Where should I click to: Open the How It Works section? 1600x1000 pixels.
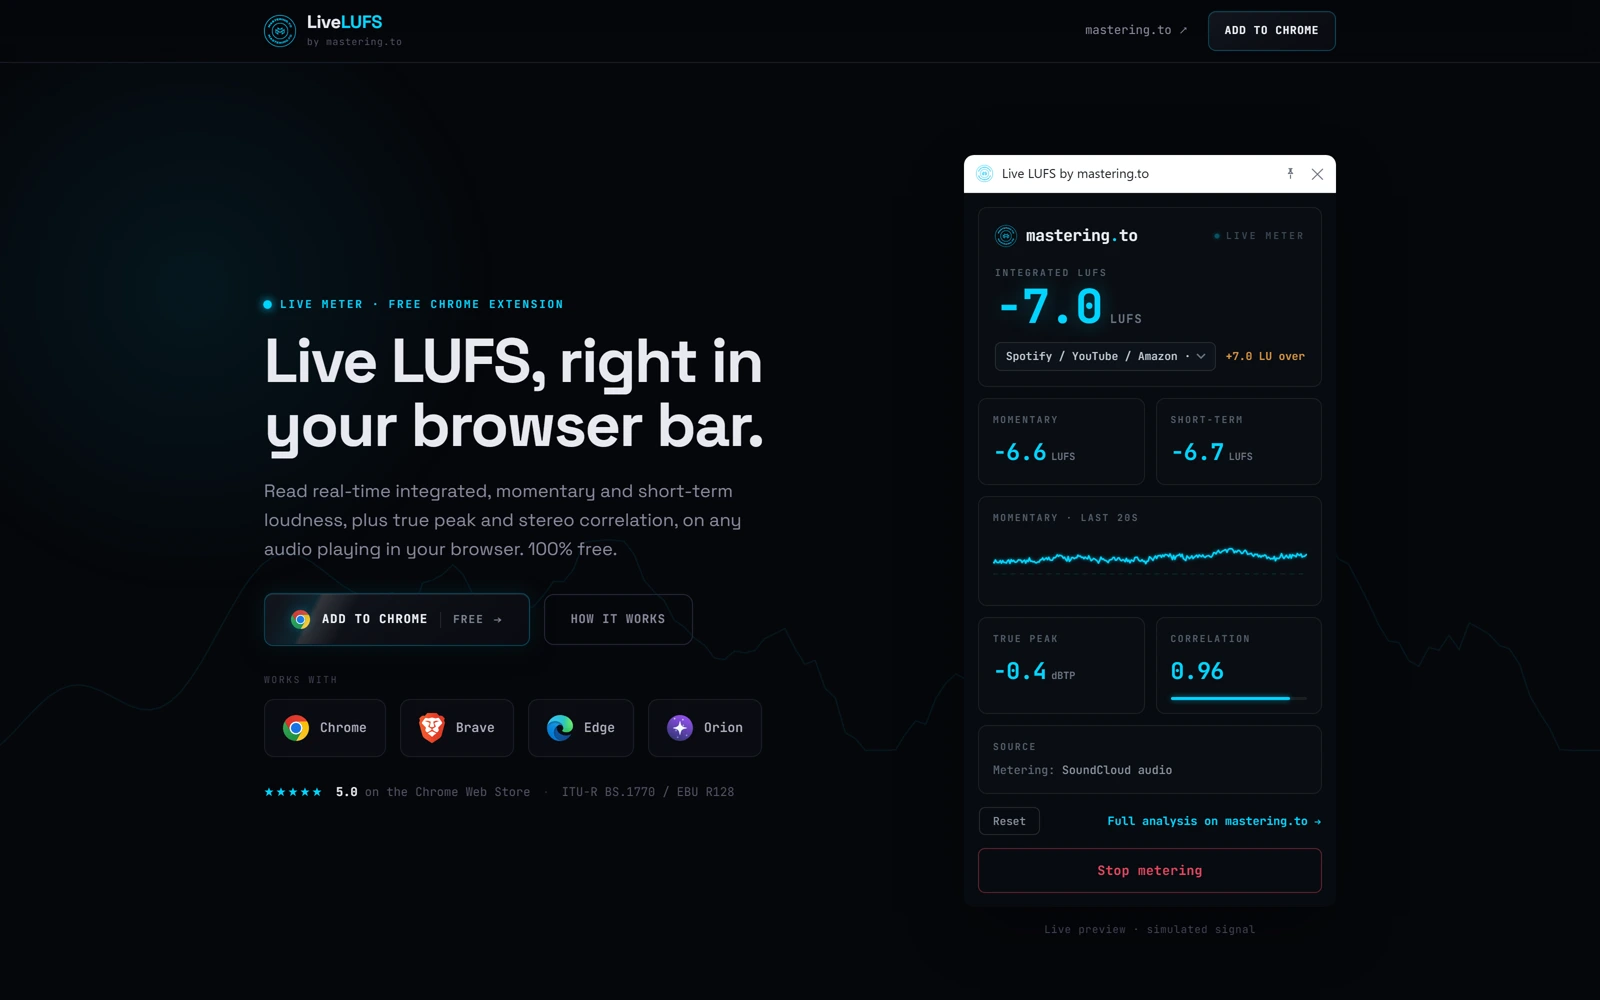(618, 619)
